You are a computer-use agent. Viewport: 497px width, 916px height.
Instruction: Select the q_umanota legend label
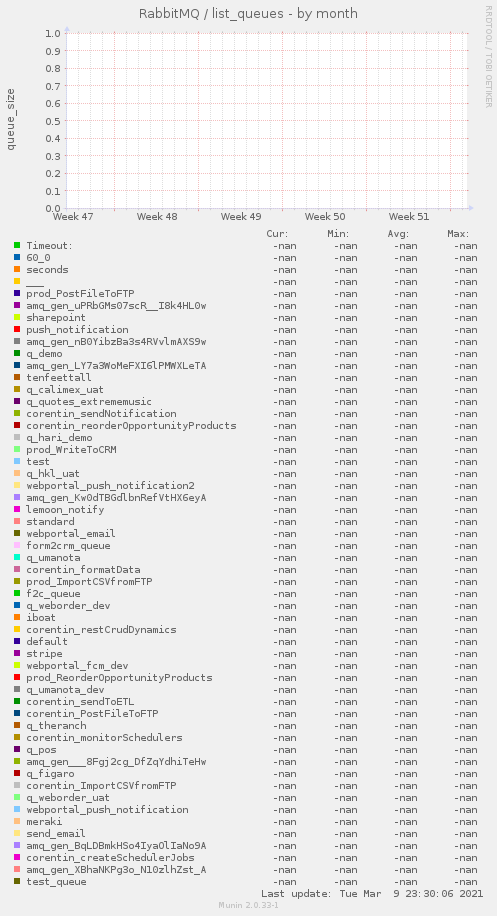pos(53,557)
